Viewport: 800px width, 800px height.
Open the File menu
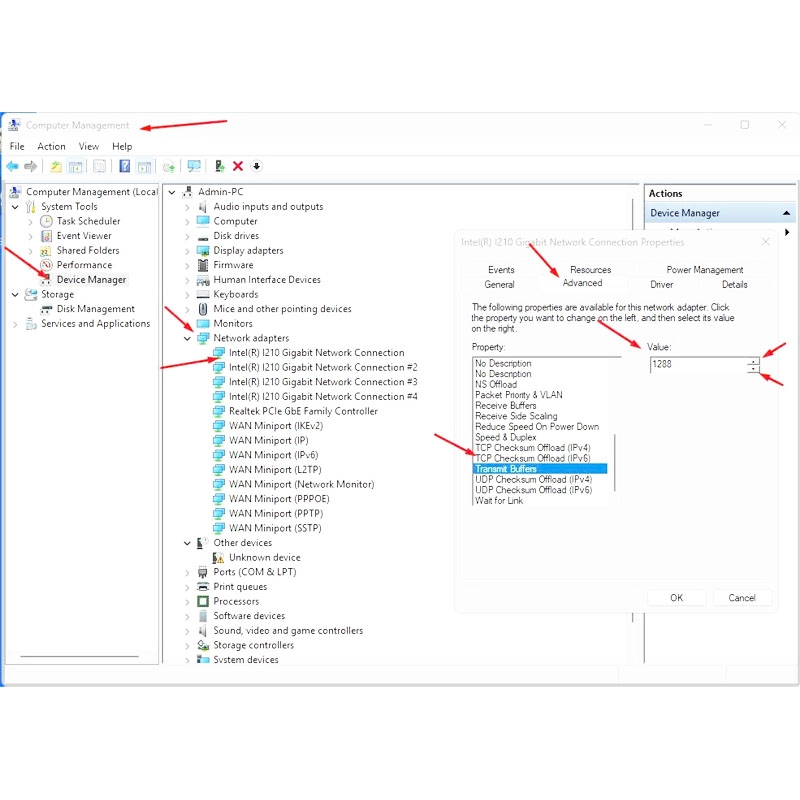click(17, 146)
